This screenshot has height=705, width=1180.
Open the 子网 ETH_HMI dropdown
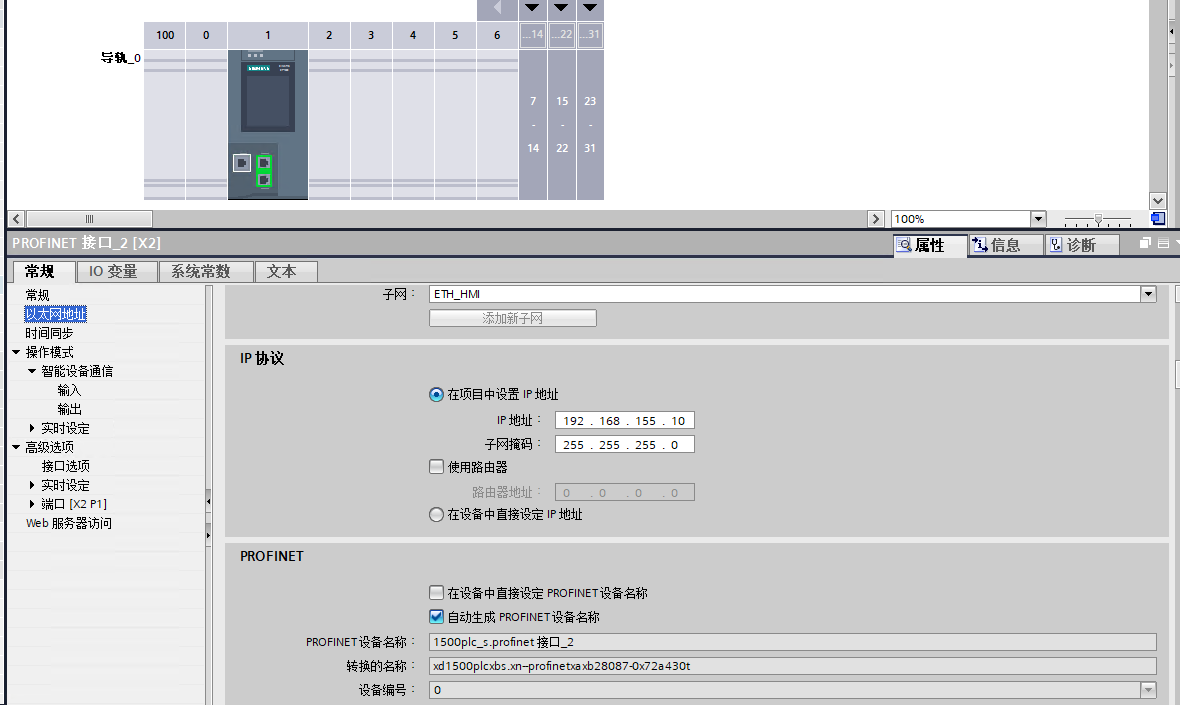(x=1148, y=294)
